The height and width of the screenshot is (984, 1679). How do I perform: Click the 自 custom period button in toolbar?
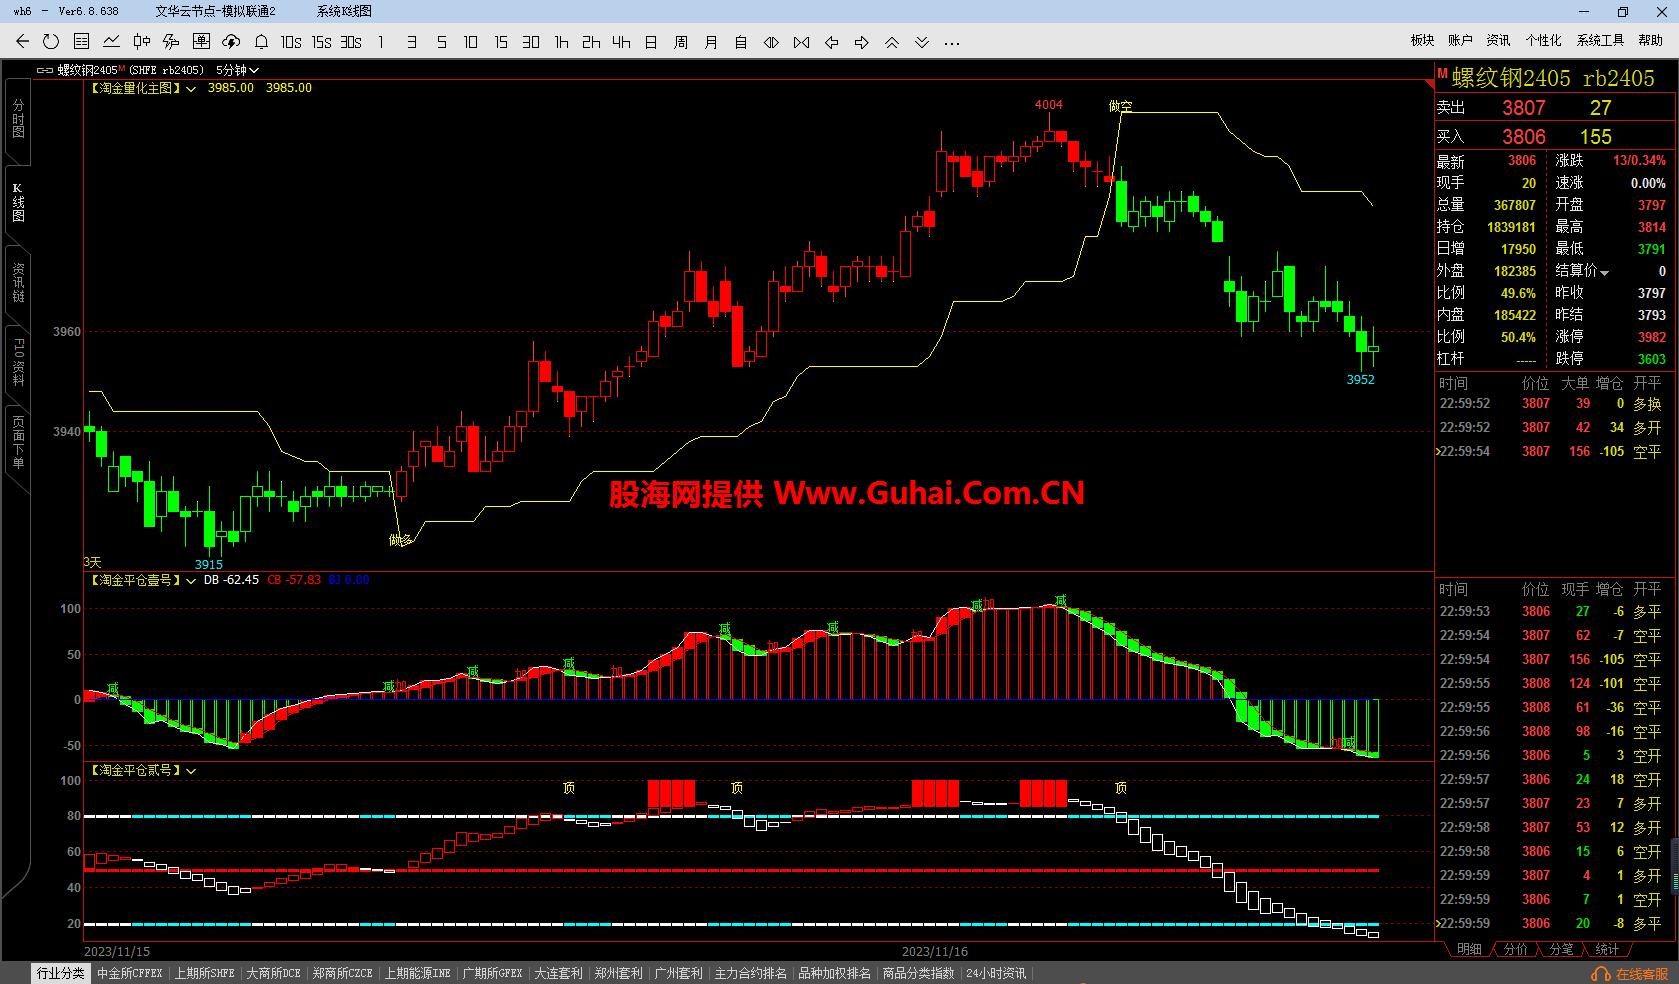(740, 42)
